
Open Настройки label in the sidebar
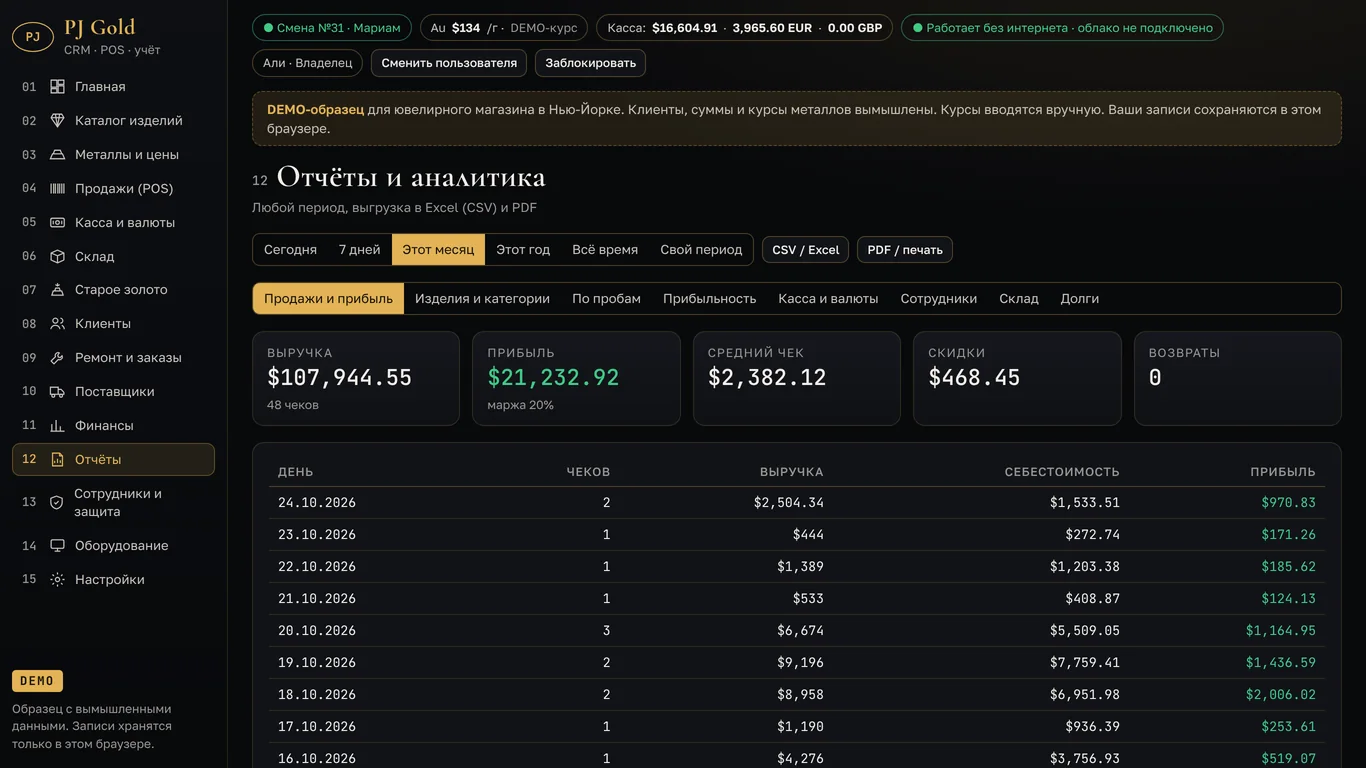tap(110, 580)
